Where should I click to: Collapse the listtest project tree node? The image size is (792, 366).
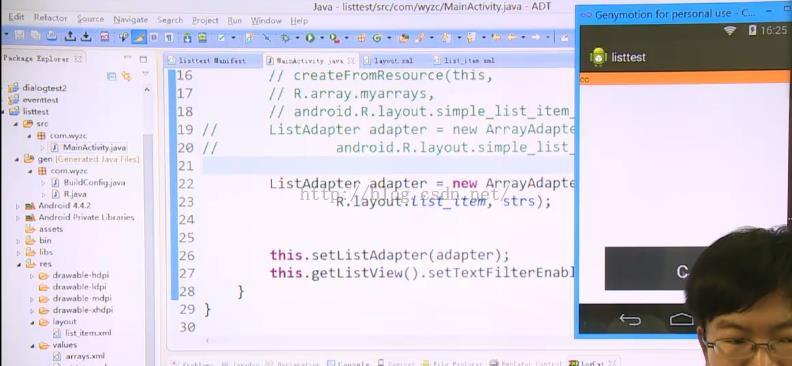(4, 112)
